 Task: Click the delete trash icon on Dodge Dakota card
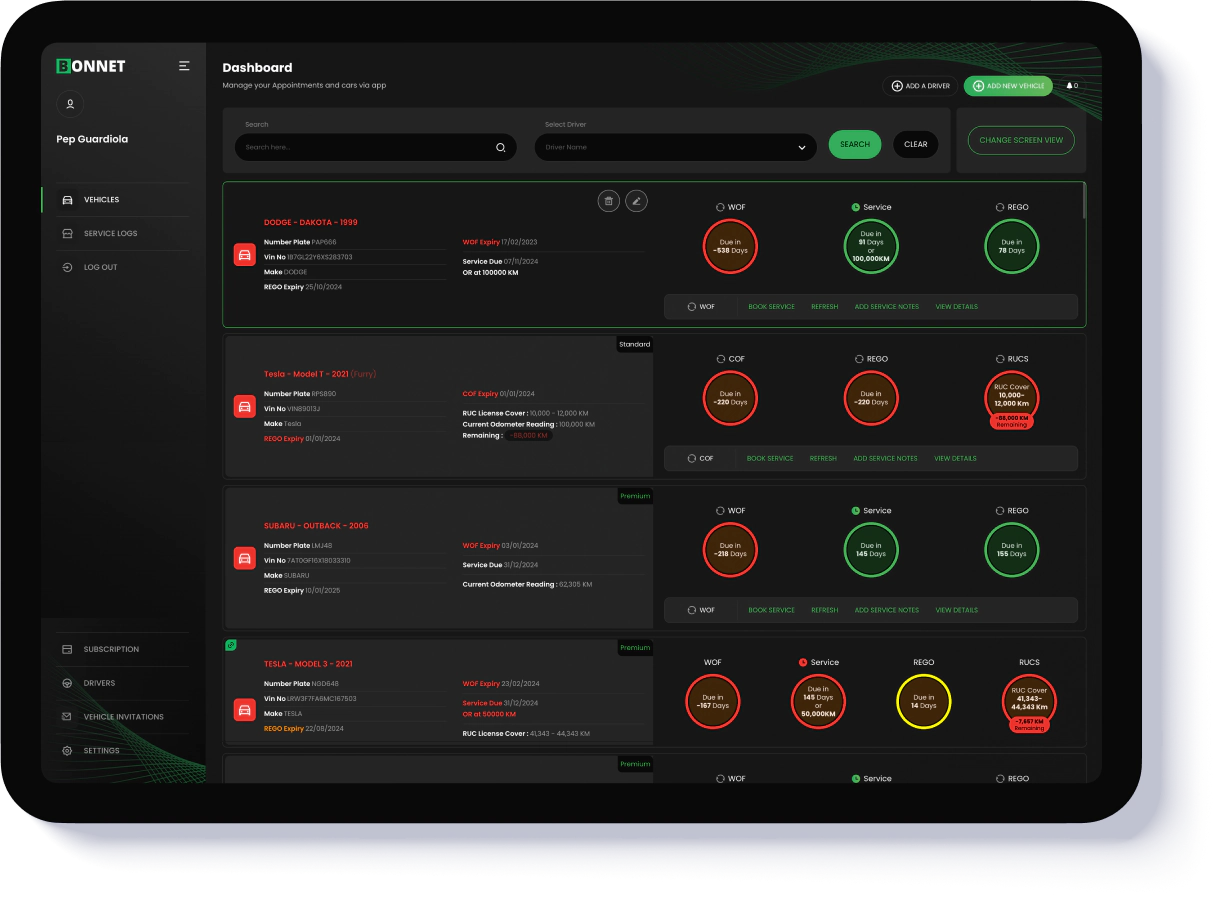(x=609, y=201)
